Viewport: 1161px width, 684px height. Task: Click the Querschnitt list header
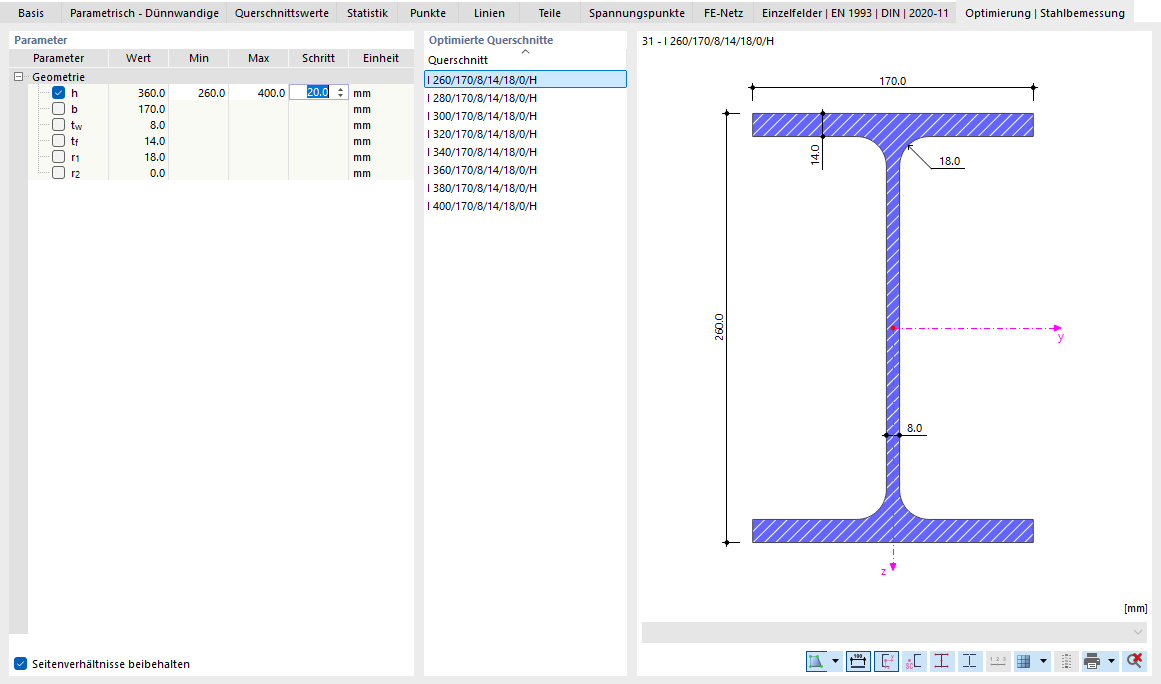point(525,59)
